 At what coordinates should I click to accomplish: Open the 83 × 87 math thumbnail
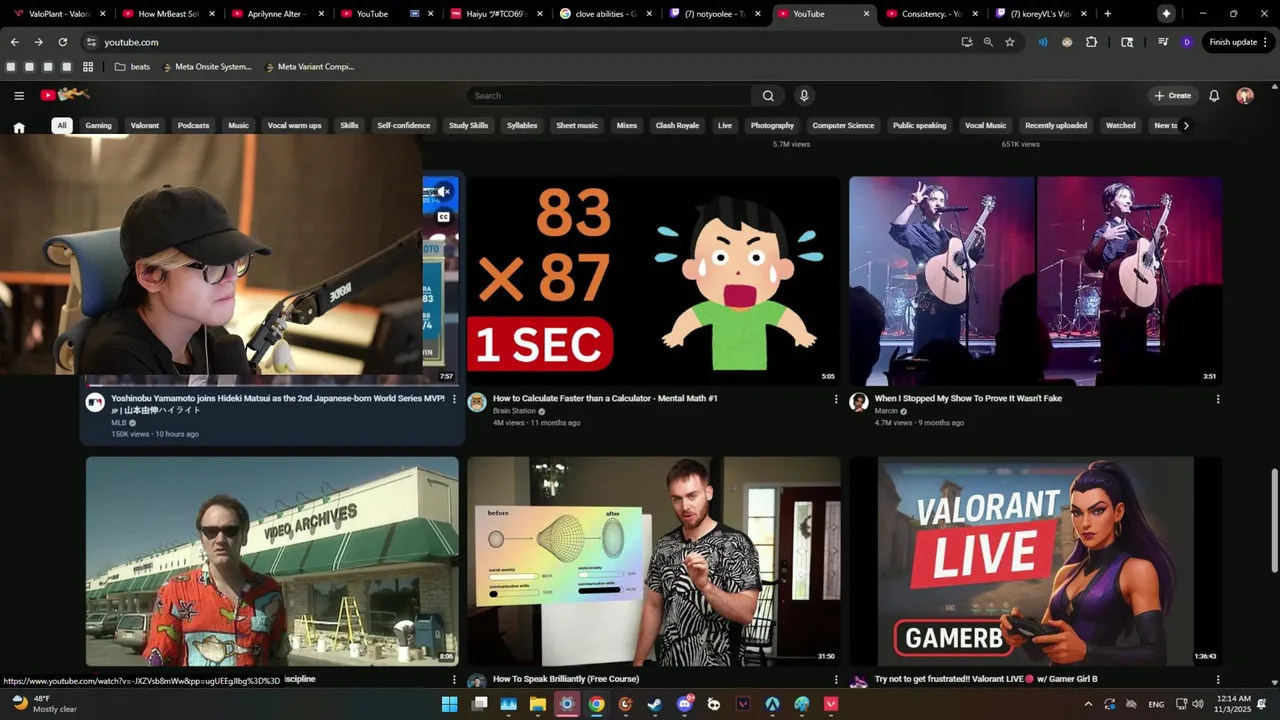(x=654, y=281)
